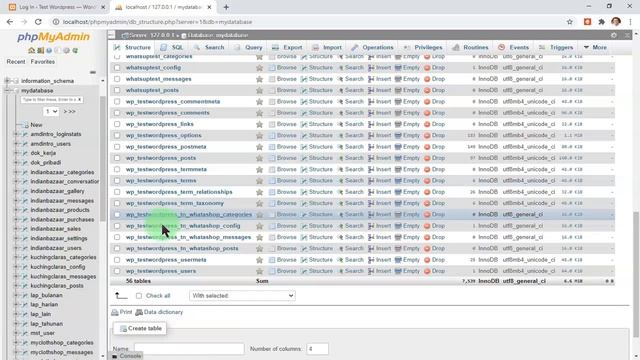This screenshot has width=640, height=360.
Task: Click Browse icon for wp_testwordpress_commentmeta row
Action: (x=272, y=102)
